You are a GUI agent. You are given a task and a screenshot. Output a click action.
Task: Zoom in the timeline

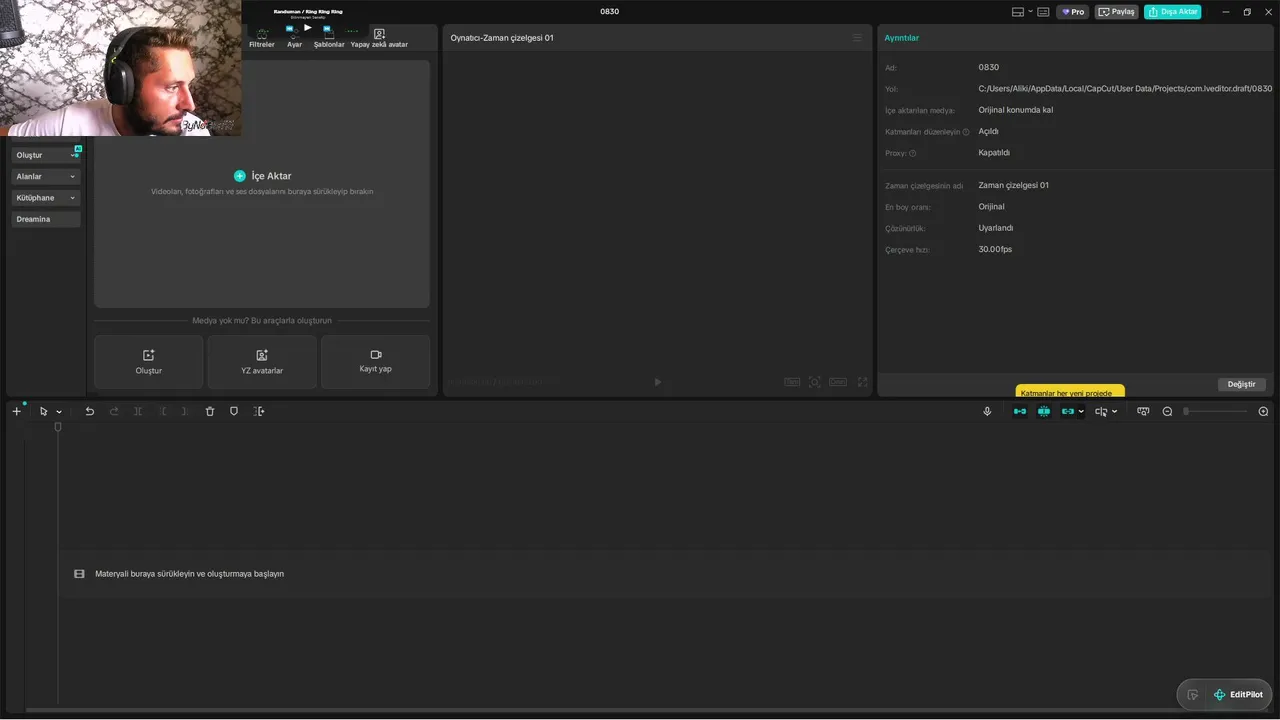1263,411
